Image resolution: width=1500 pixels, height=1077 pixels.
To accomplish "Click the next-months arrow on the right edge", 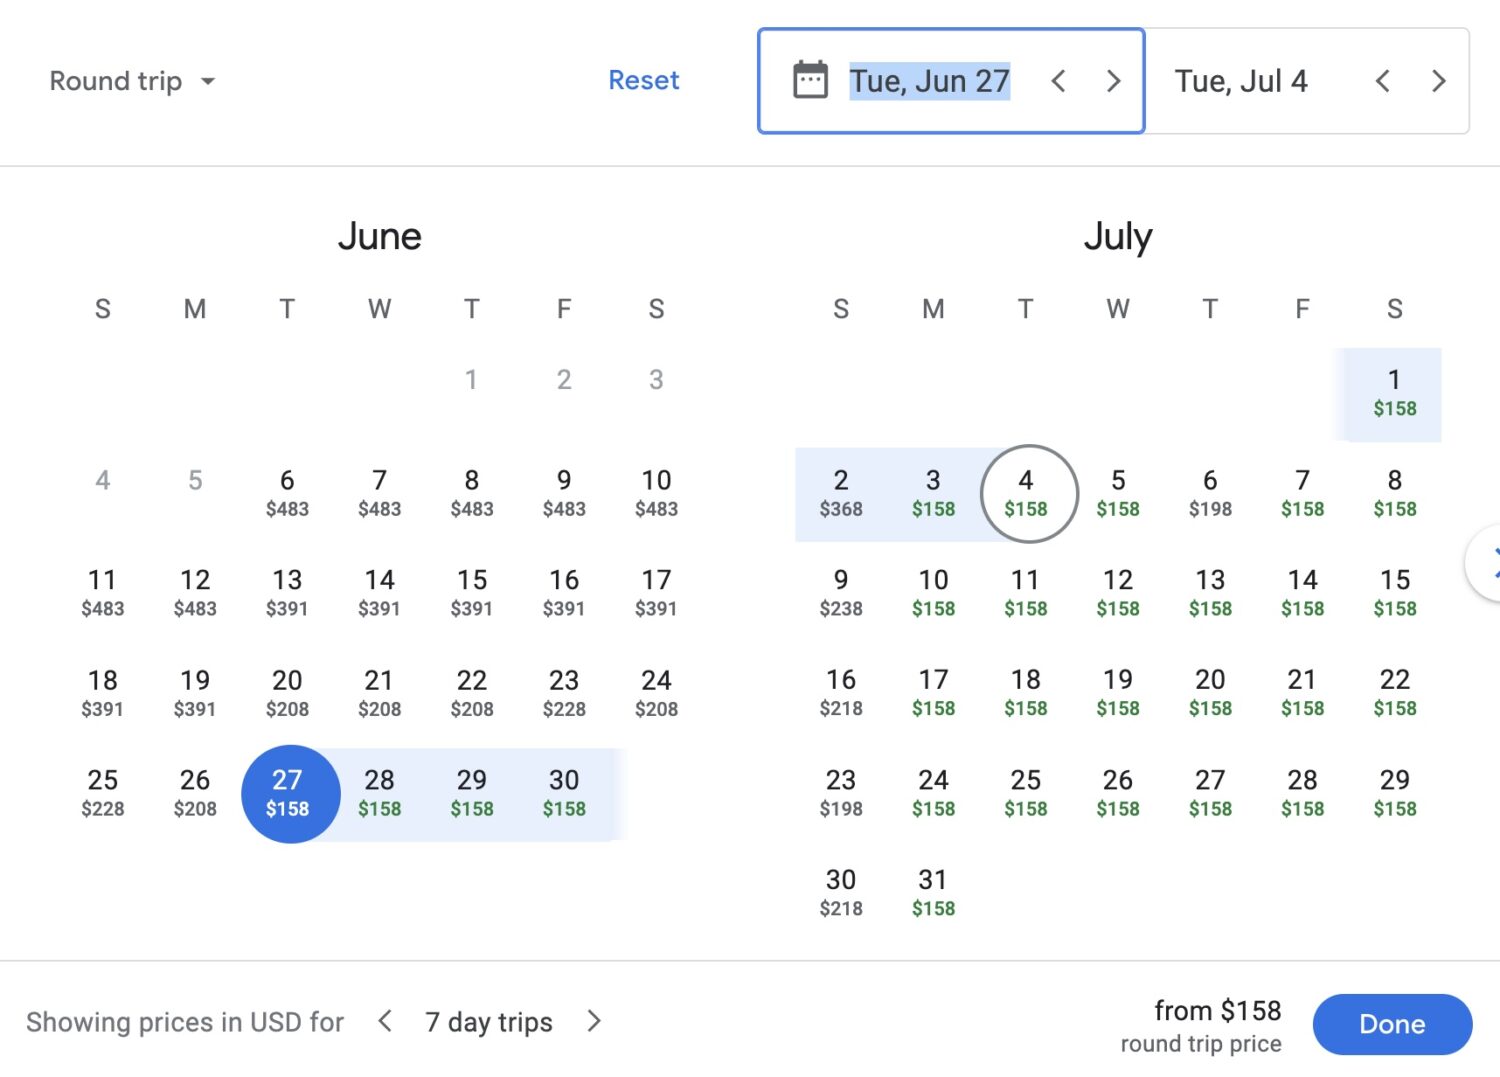I will click(1492, 563).
